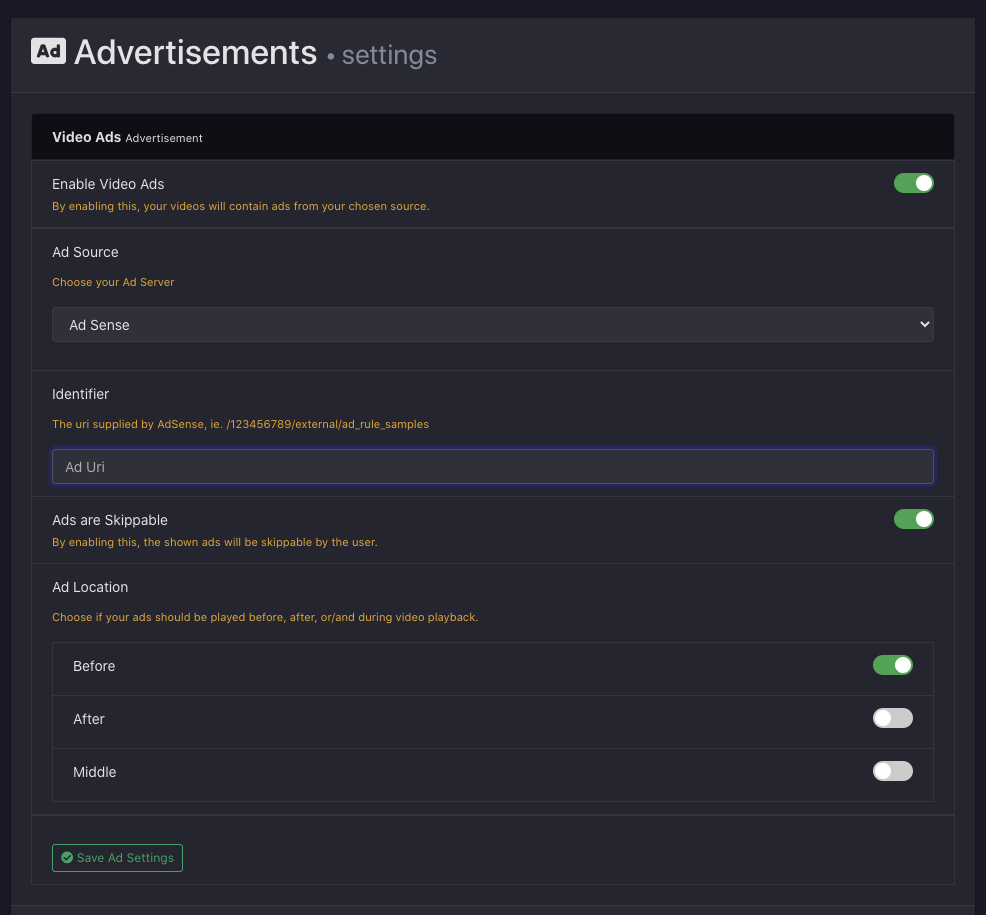
Task: Click the chevron arrow of Ad Source select
Action: [924, 324]
